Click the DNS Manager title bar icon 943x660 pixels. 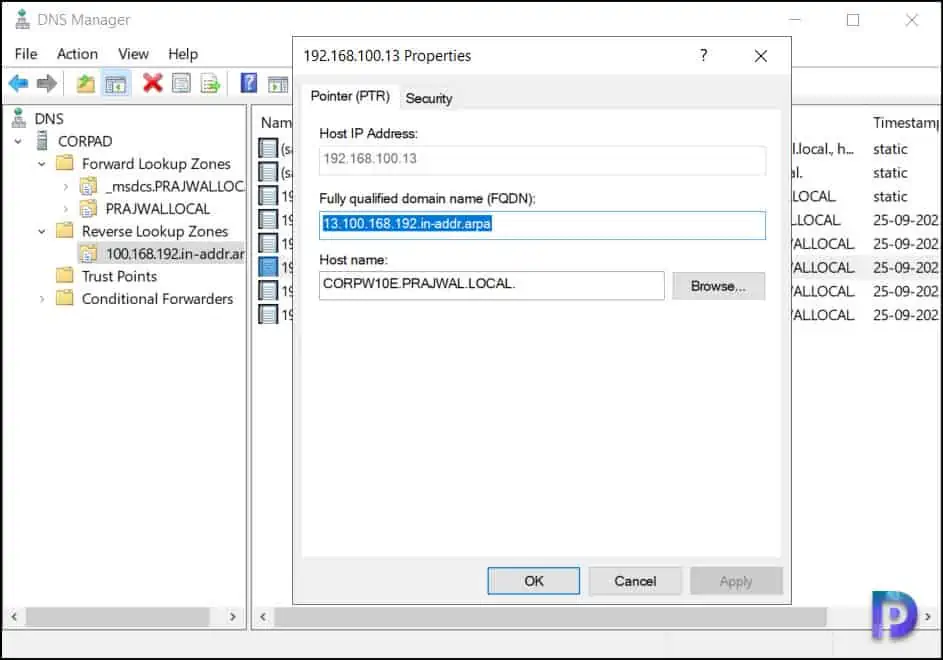[x=22, y=19]
